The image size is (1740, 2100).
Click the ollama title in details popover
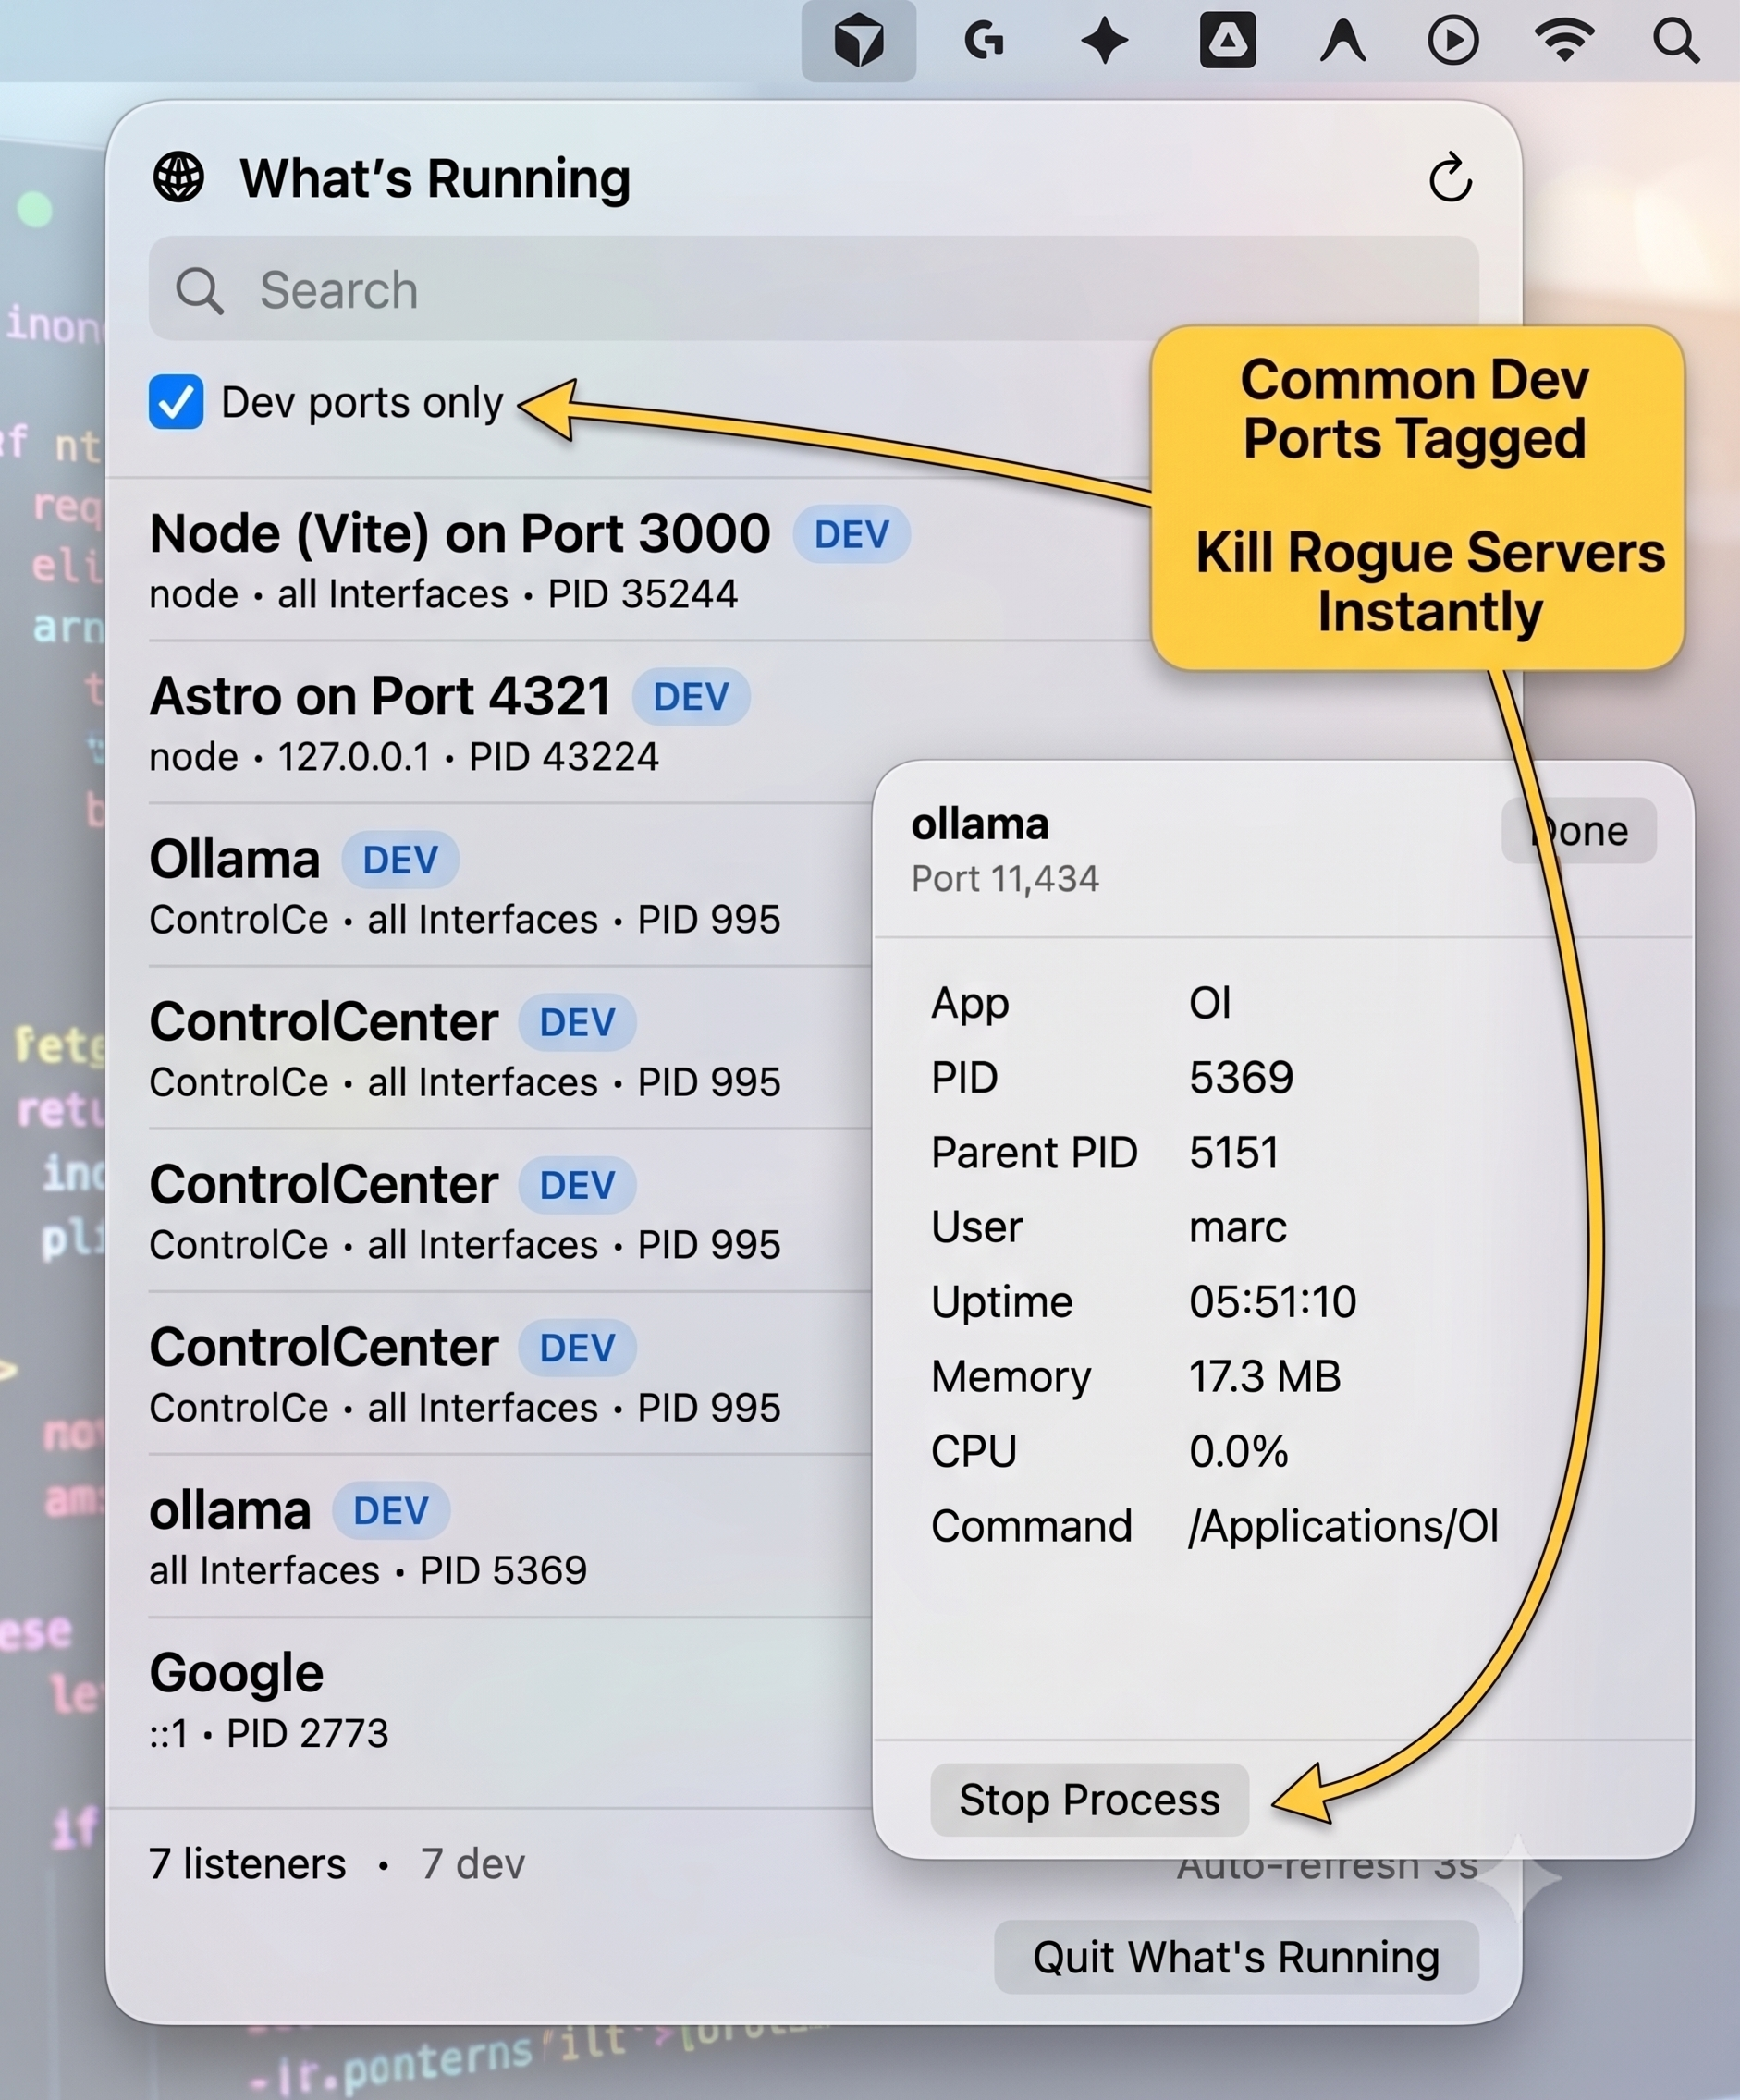click(x=979, y=824)
